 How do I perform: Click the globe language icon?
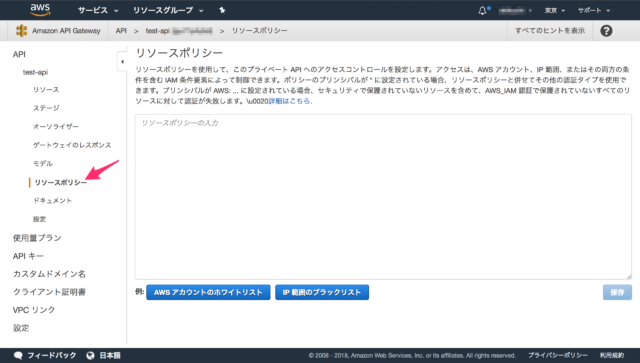point(91,355)
